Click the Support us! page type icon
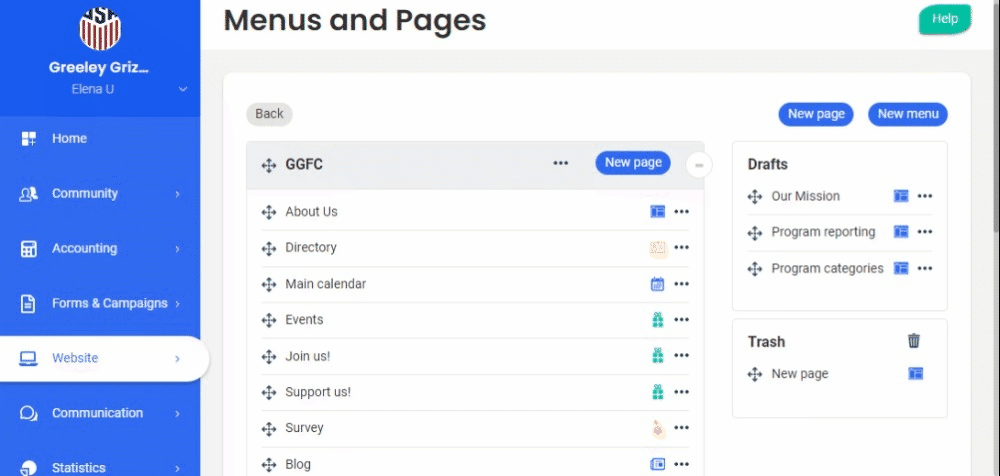Viewport: 1000px width, 476px height. point(658,392)
